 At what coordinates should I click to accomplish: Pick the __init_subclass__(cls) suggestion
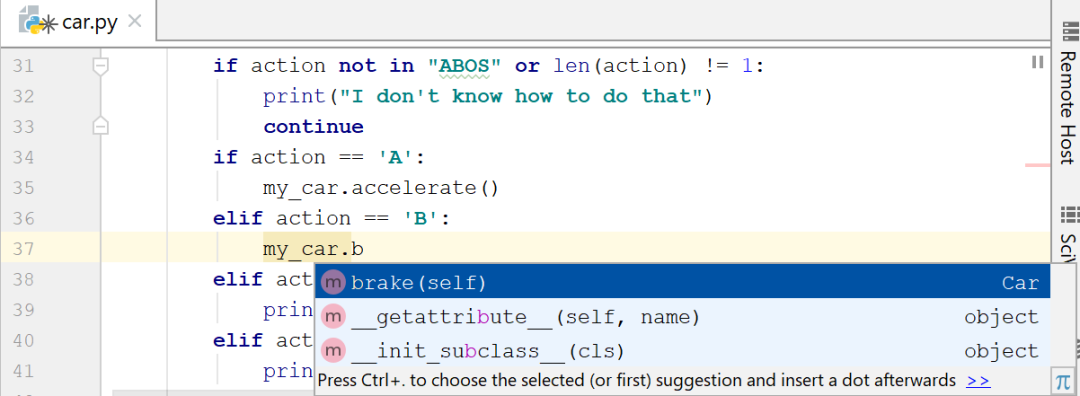682,351
